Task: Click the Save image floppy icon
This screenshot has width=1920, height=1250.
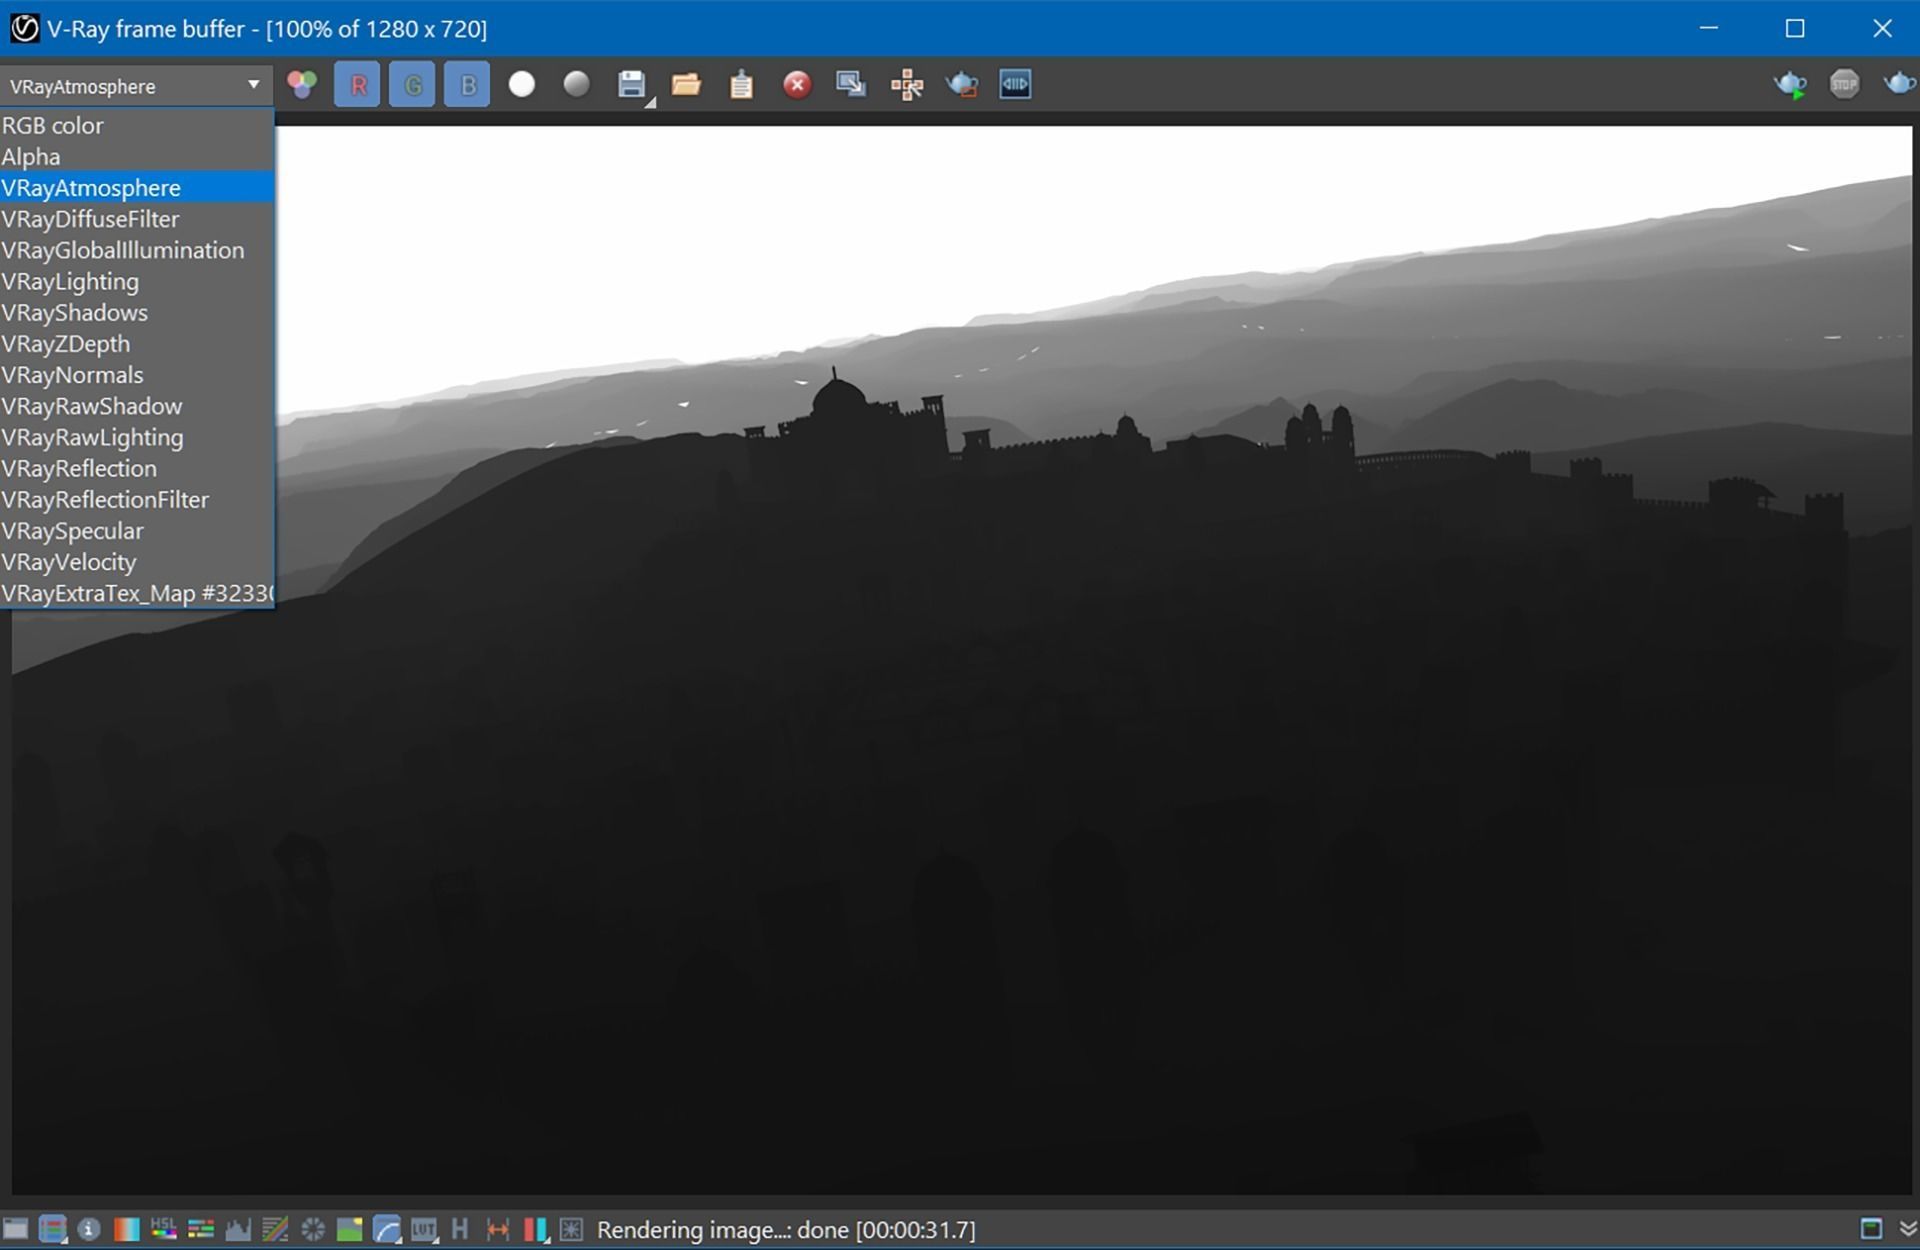Action: tap(631, 85)
